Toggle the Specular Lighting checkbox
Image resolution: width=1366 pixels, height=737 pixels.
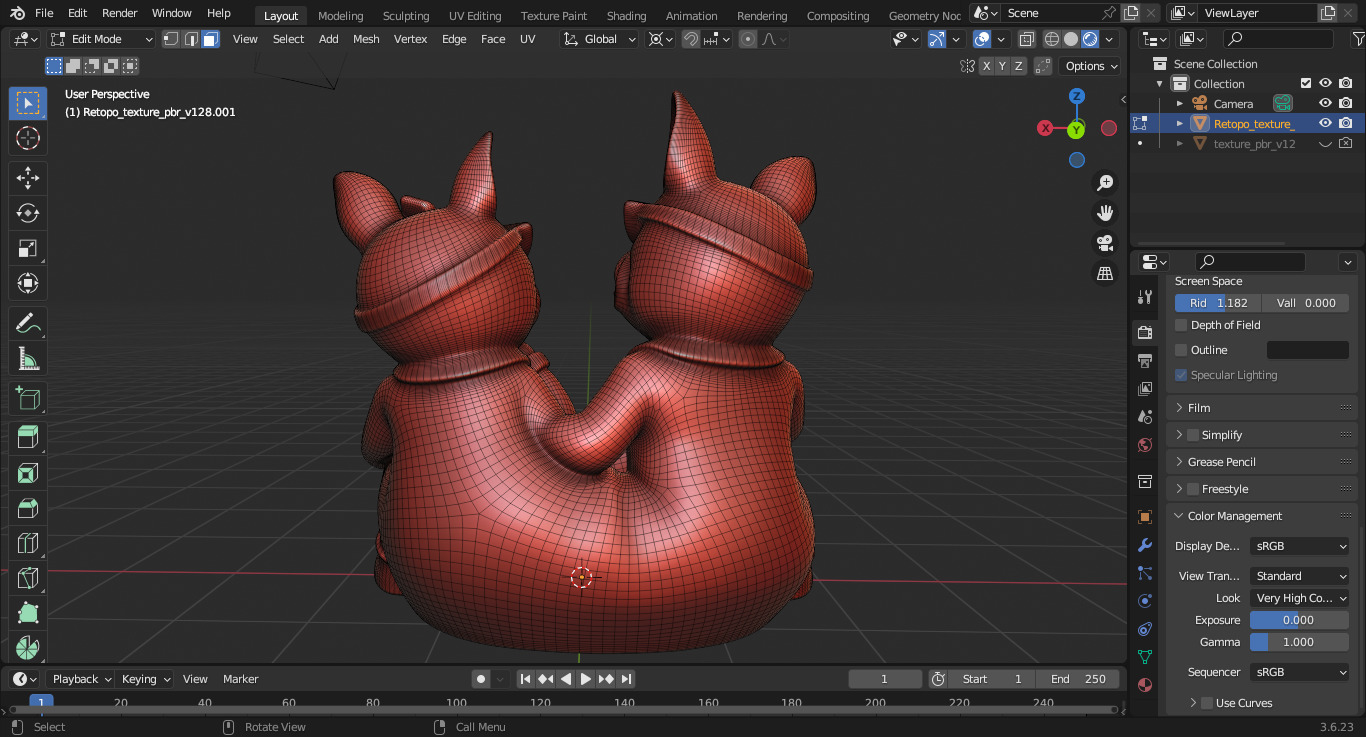click(1181, 375)
